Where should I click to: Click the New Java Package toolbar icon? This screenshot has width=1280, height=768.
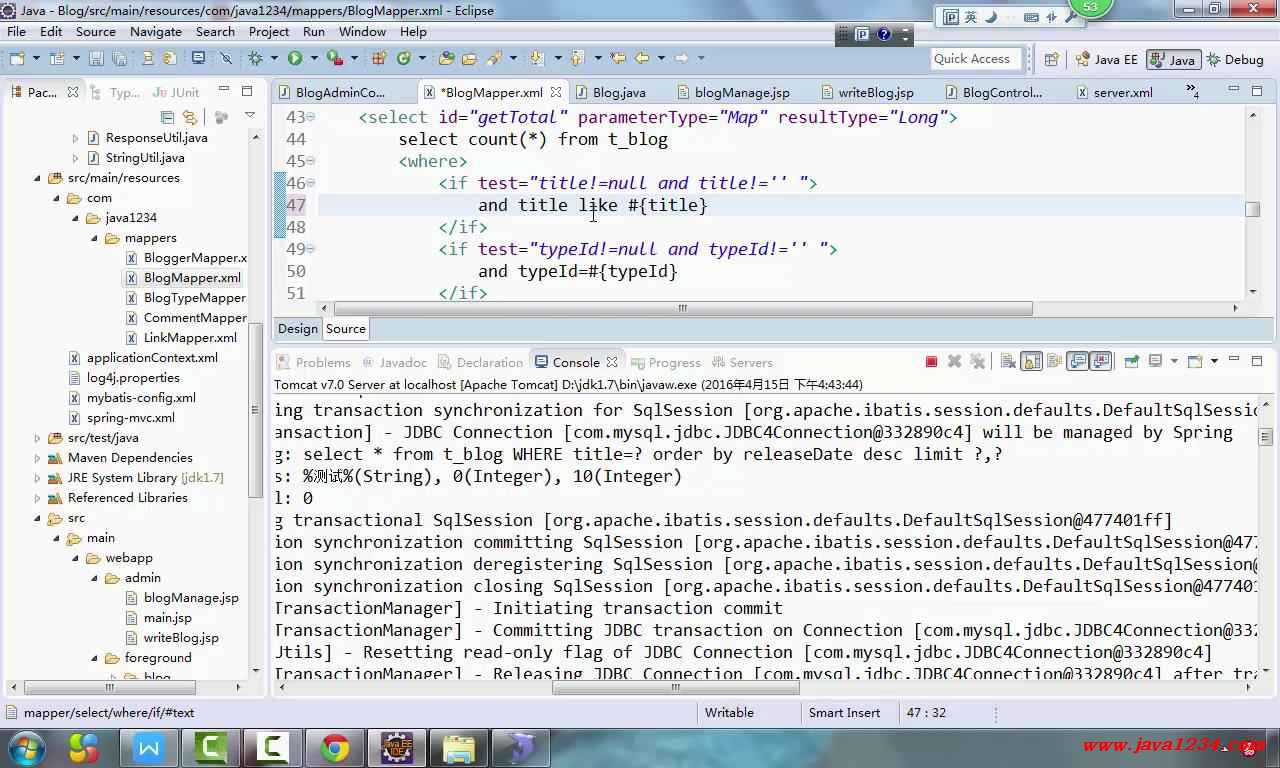[x=380, y=58]
